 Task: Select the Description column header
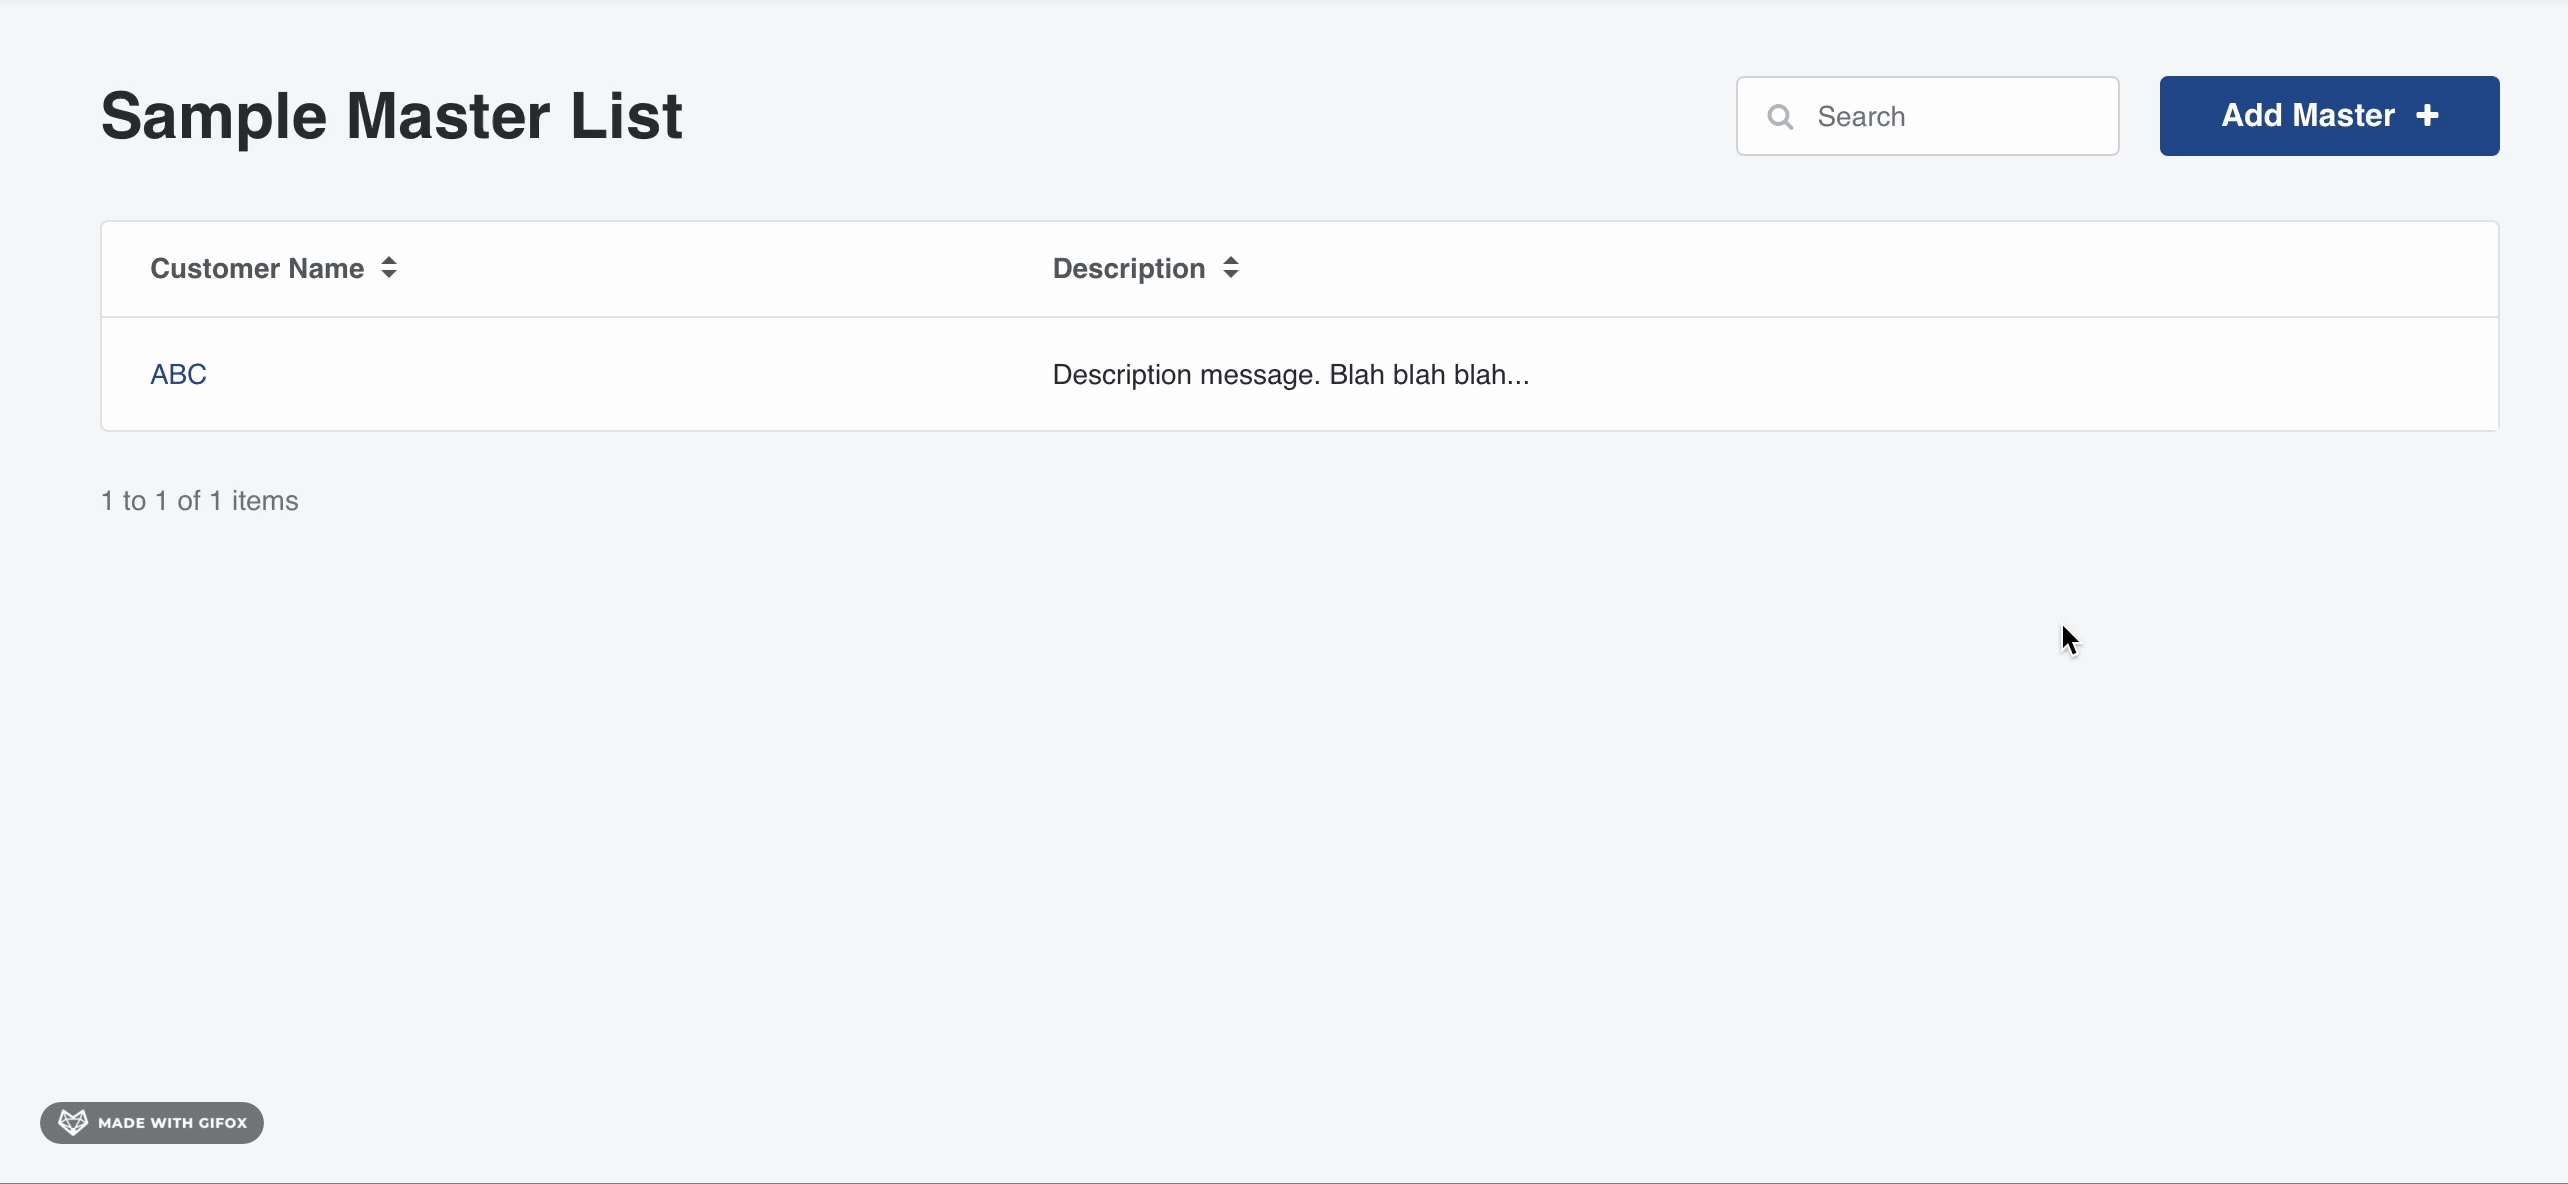click(1128, 267)
